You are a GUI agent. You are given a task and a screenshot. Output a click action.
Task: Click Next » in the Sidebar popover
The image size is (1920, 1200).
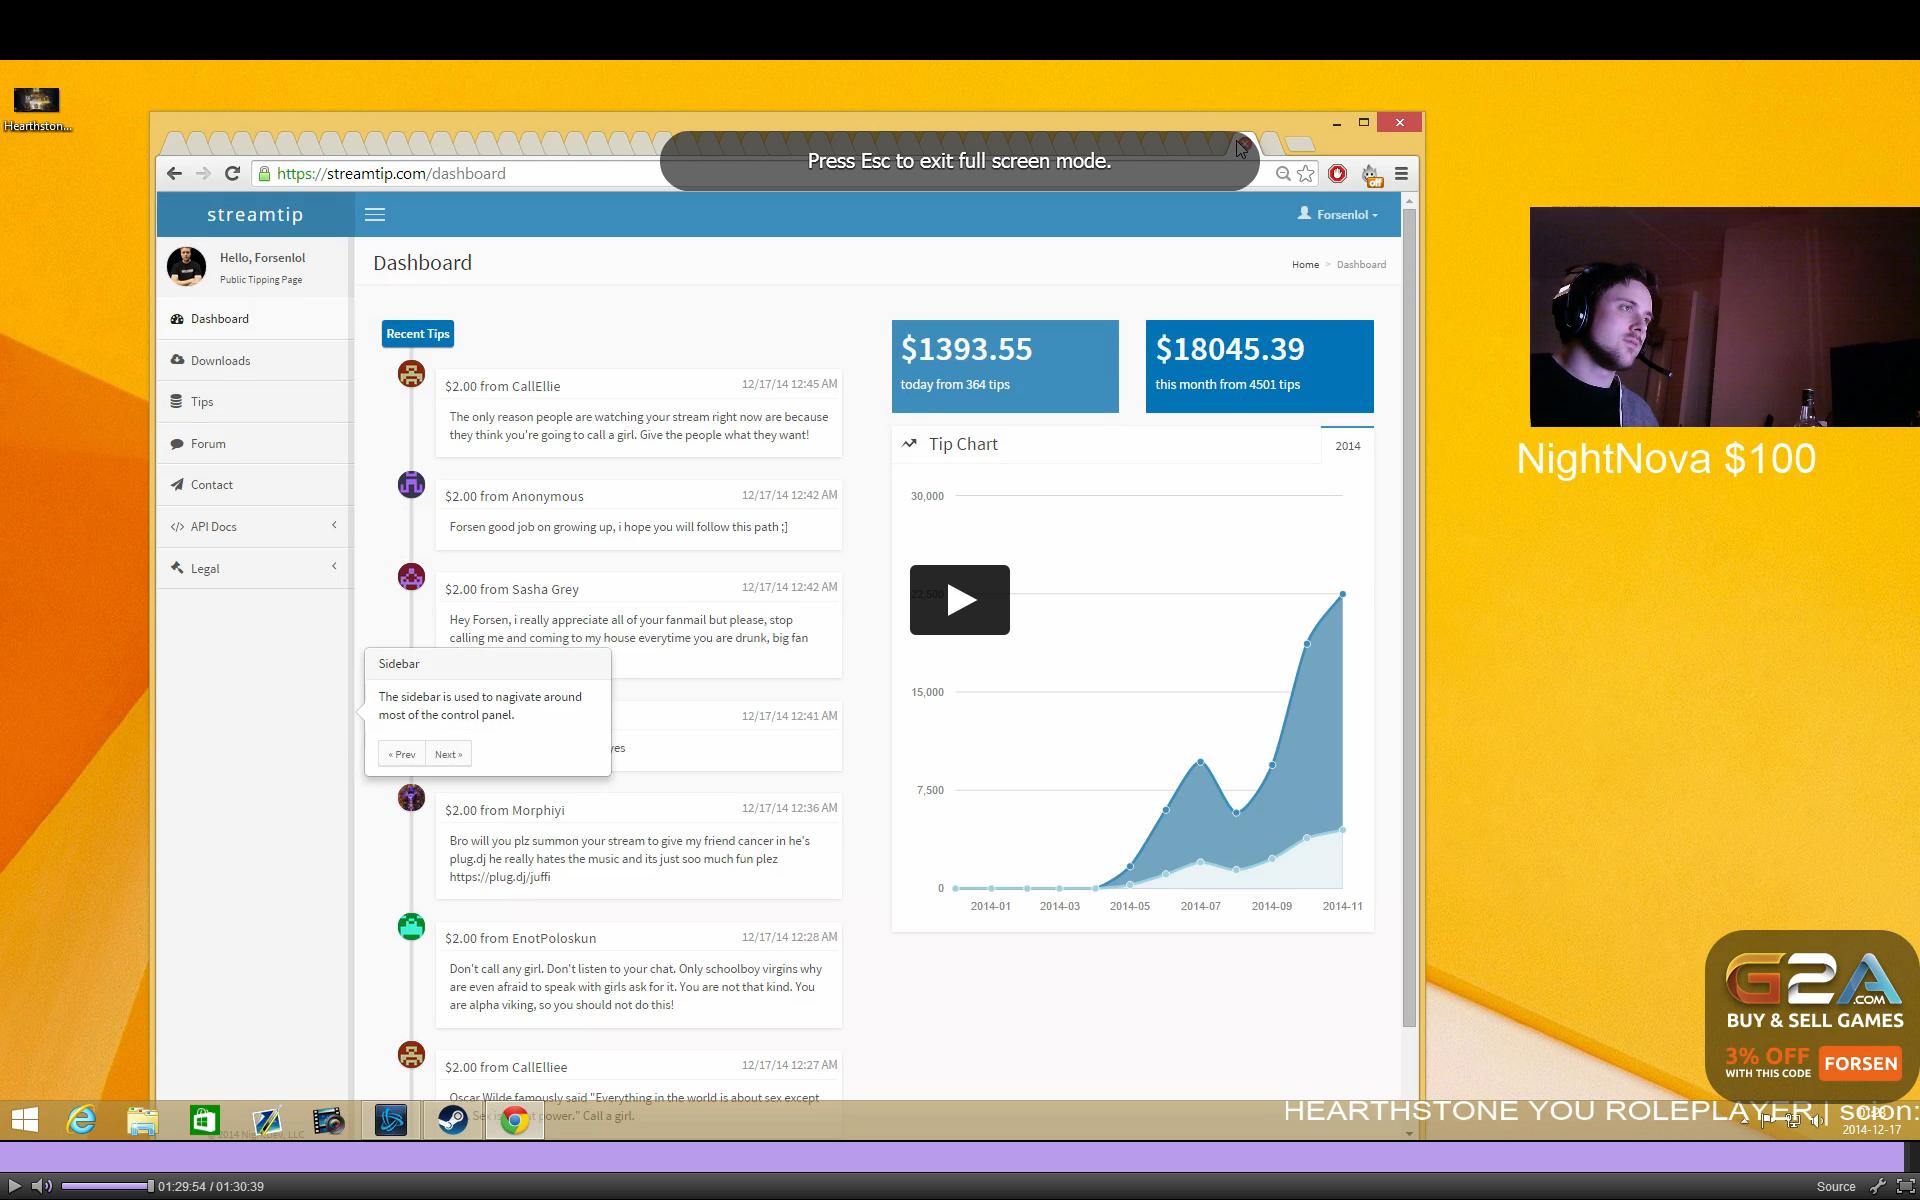[449, 754]
